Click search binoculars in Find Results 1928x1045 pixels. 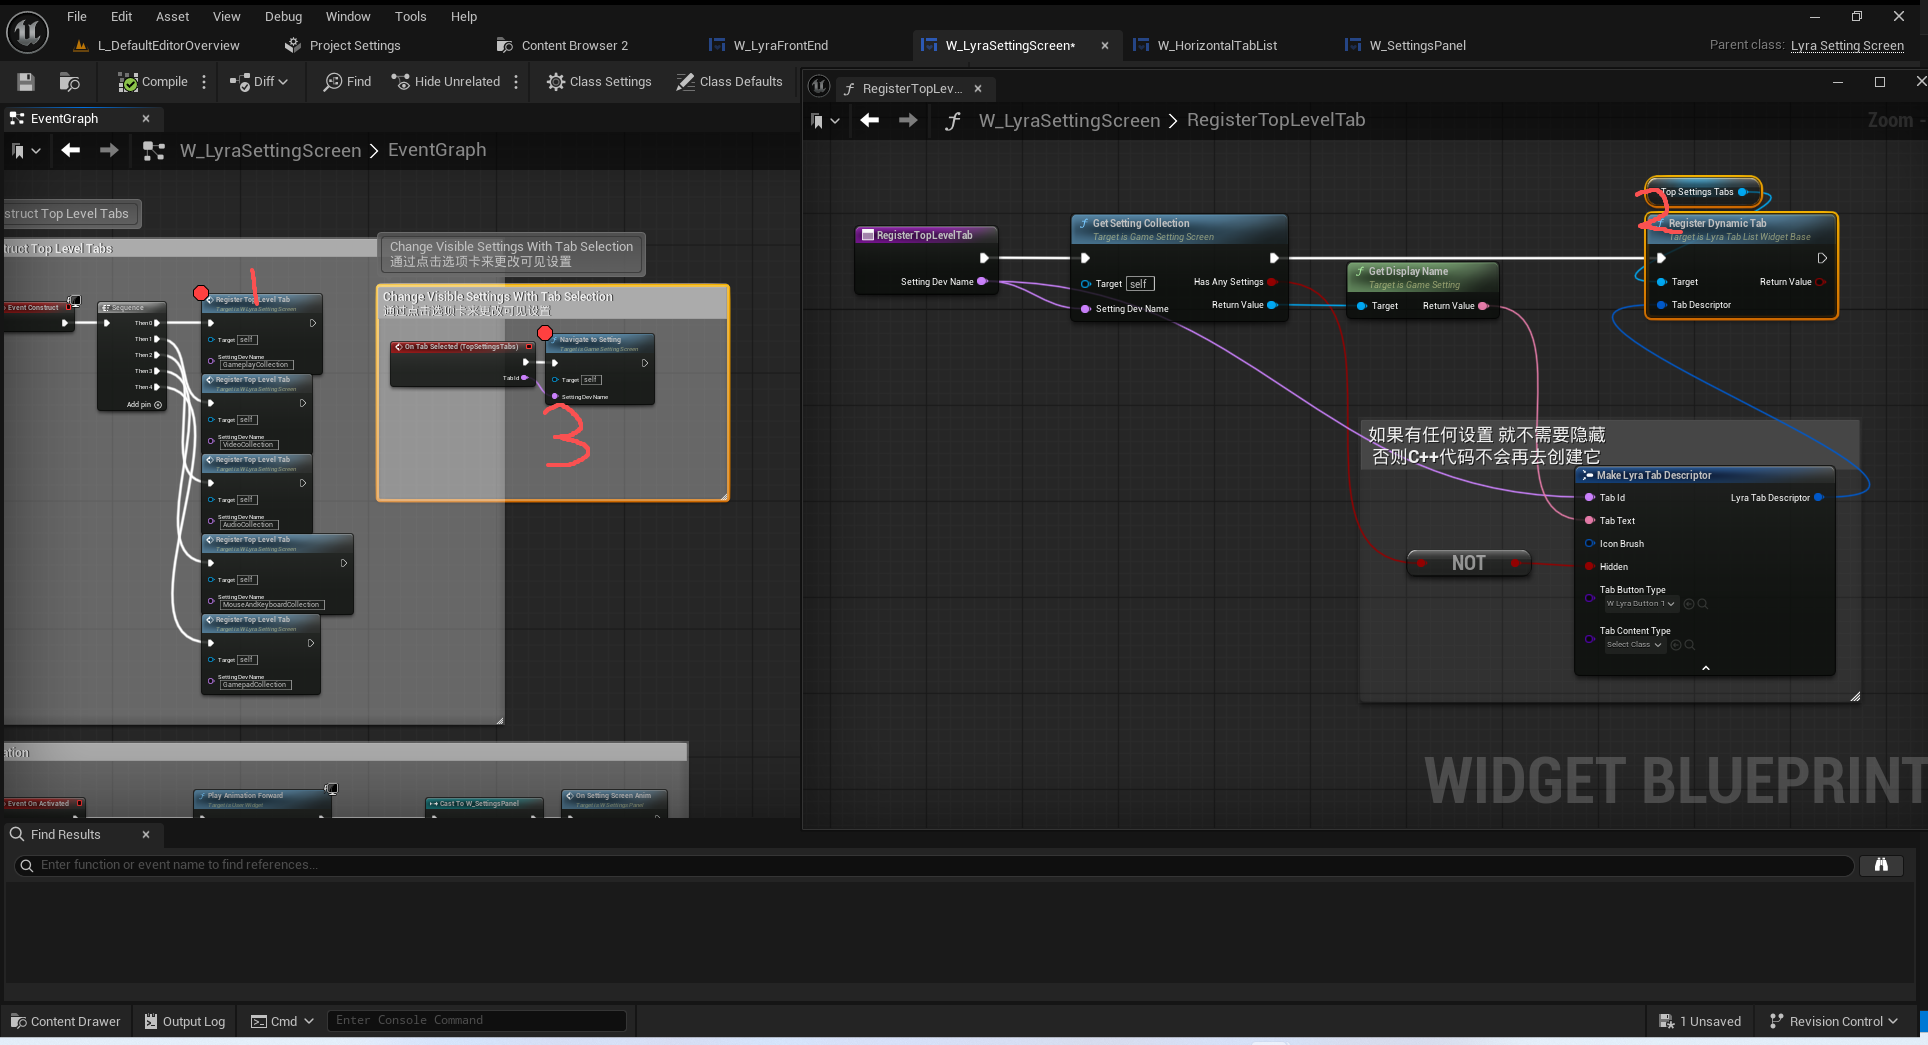(x=1880, y=865)
